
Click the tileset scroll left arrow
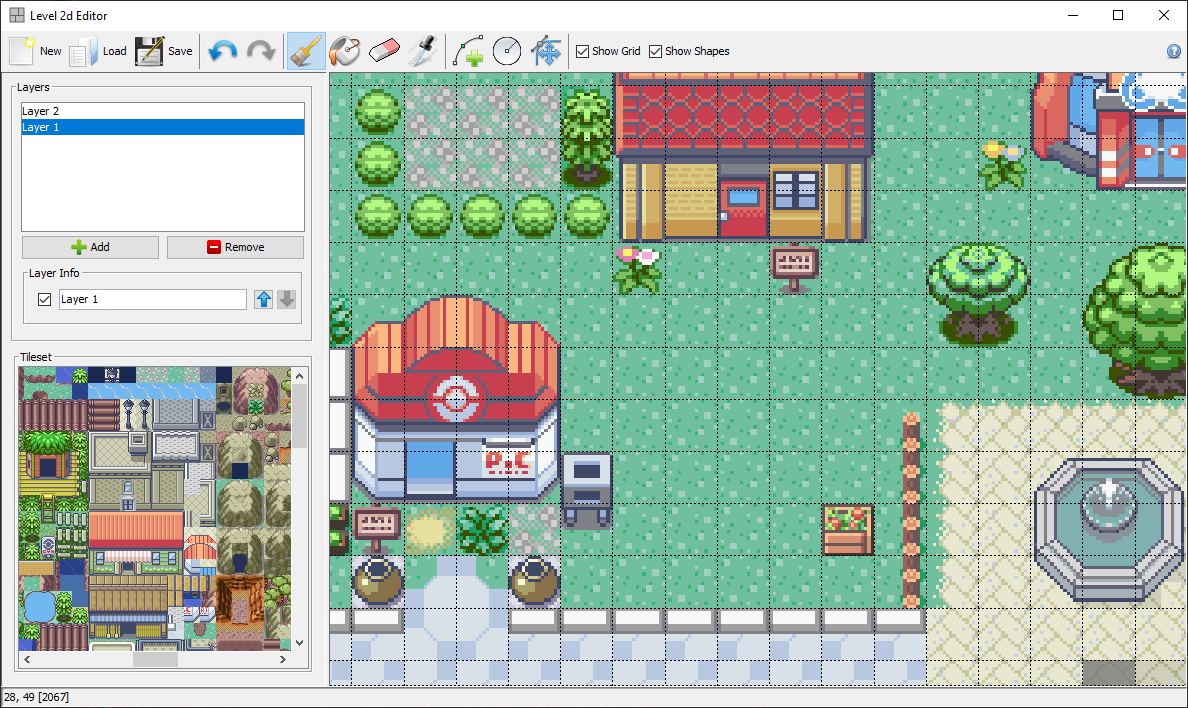(27, 659)
